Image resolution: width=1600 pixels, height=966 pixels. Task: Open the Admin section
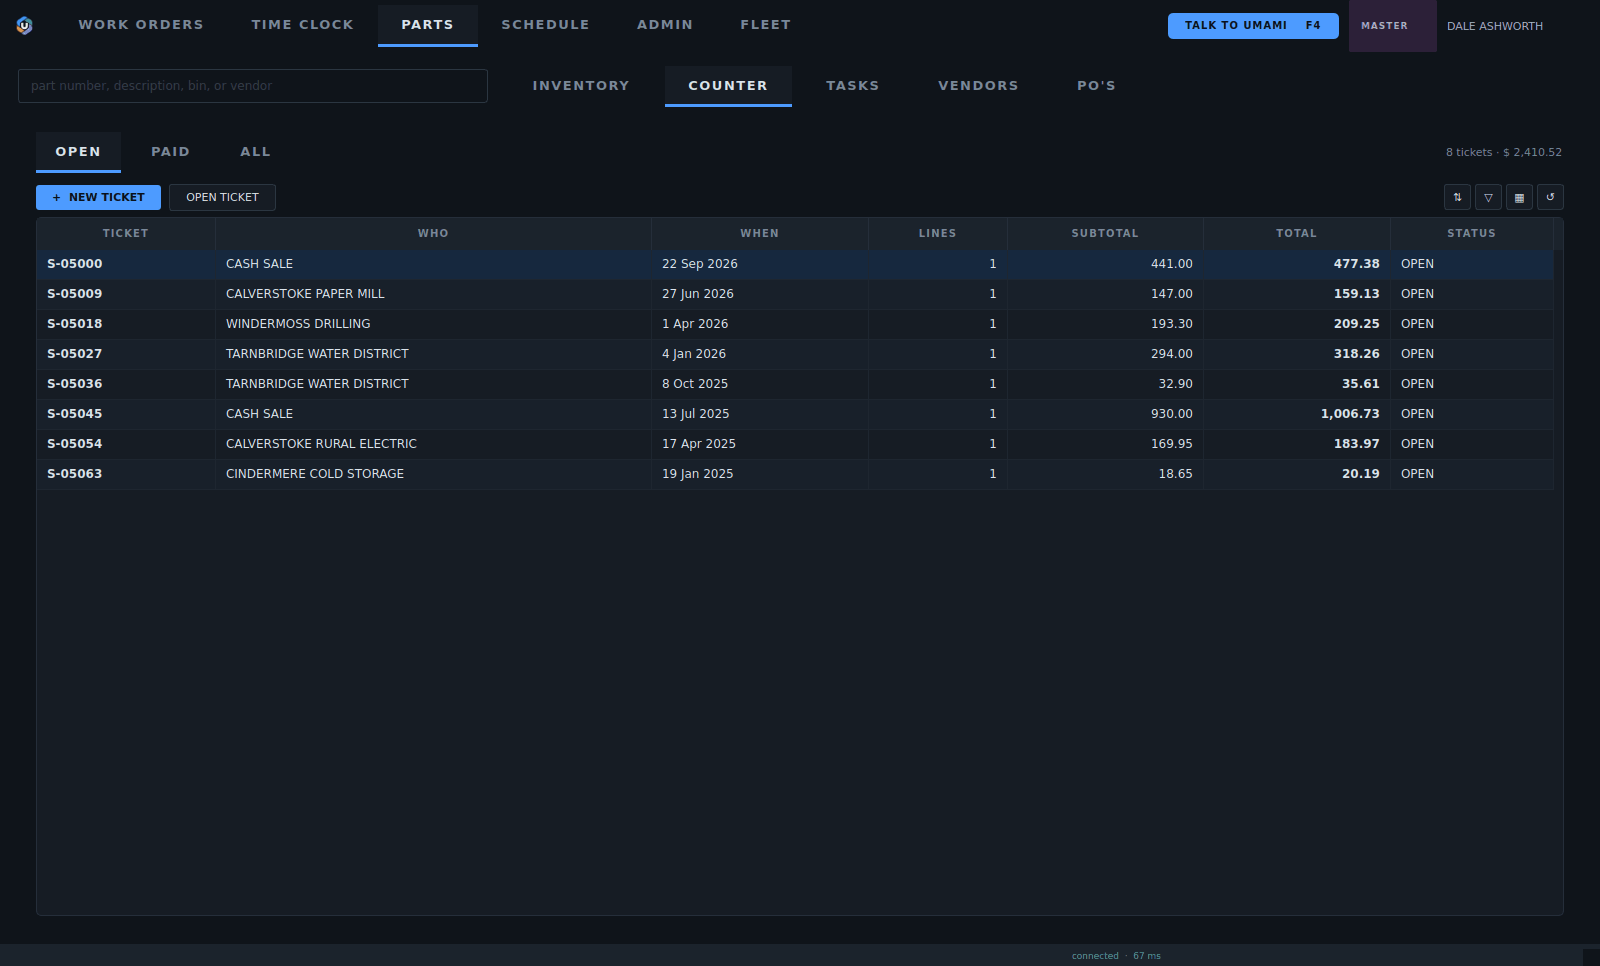click(665, 25)
